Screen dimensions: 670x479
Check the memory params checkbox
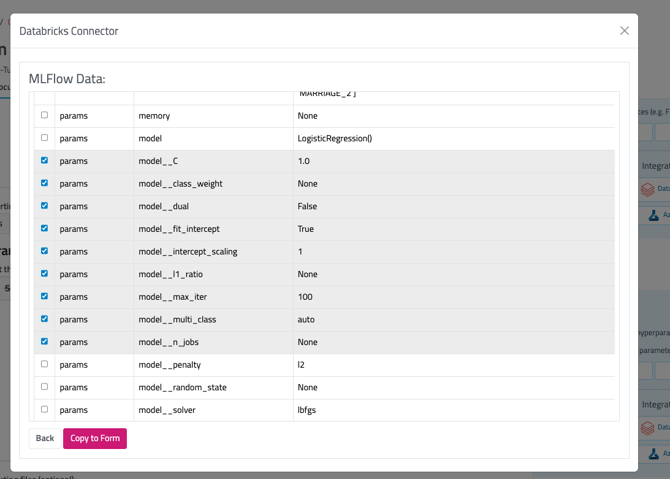coord(44,115)
